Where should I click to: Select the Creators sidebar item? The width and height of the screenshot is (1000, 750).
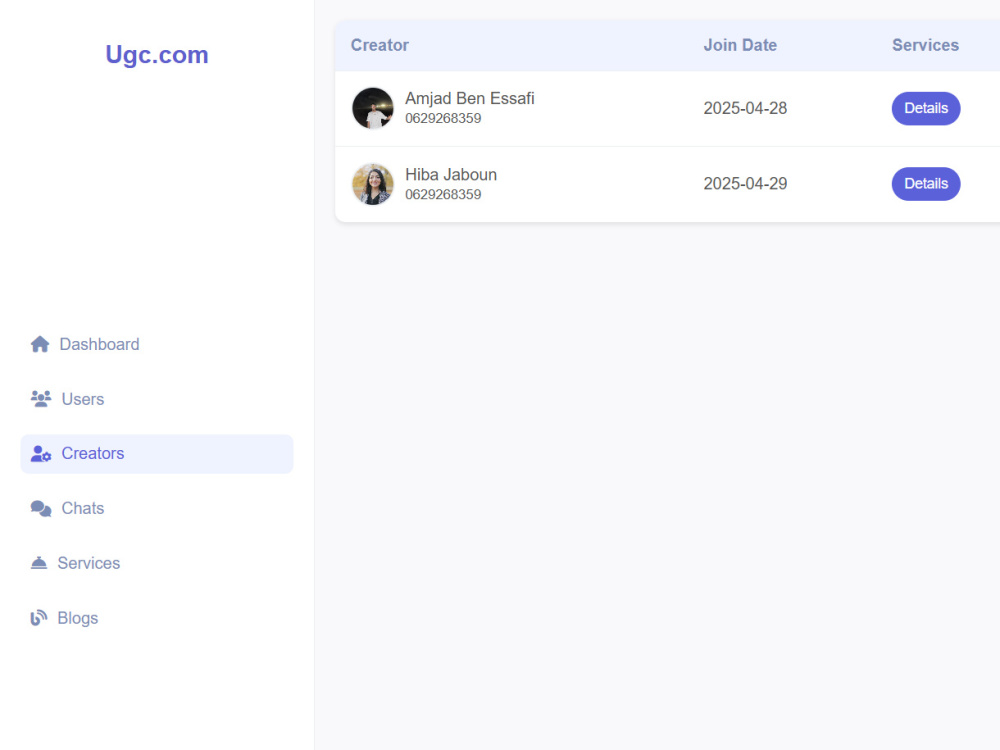point(157,454)
